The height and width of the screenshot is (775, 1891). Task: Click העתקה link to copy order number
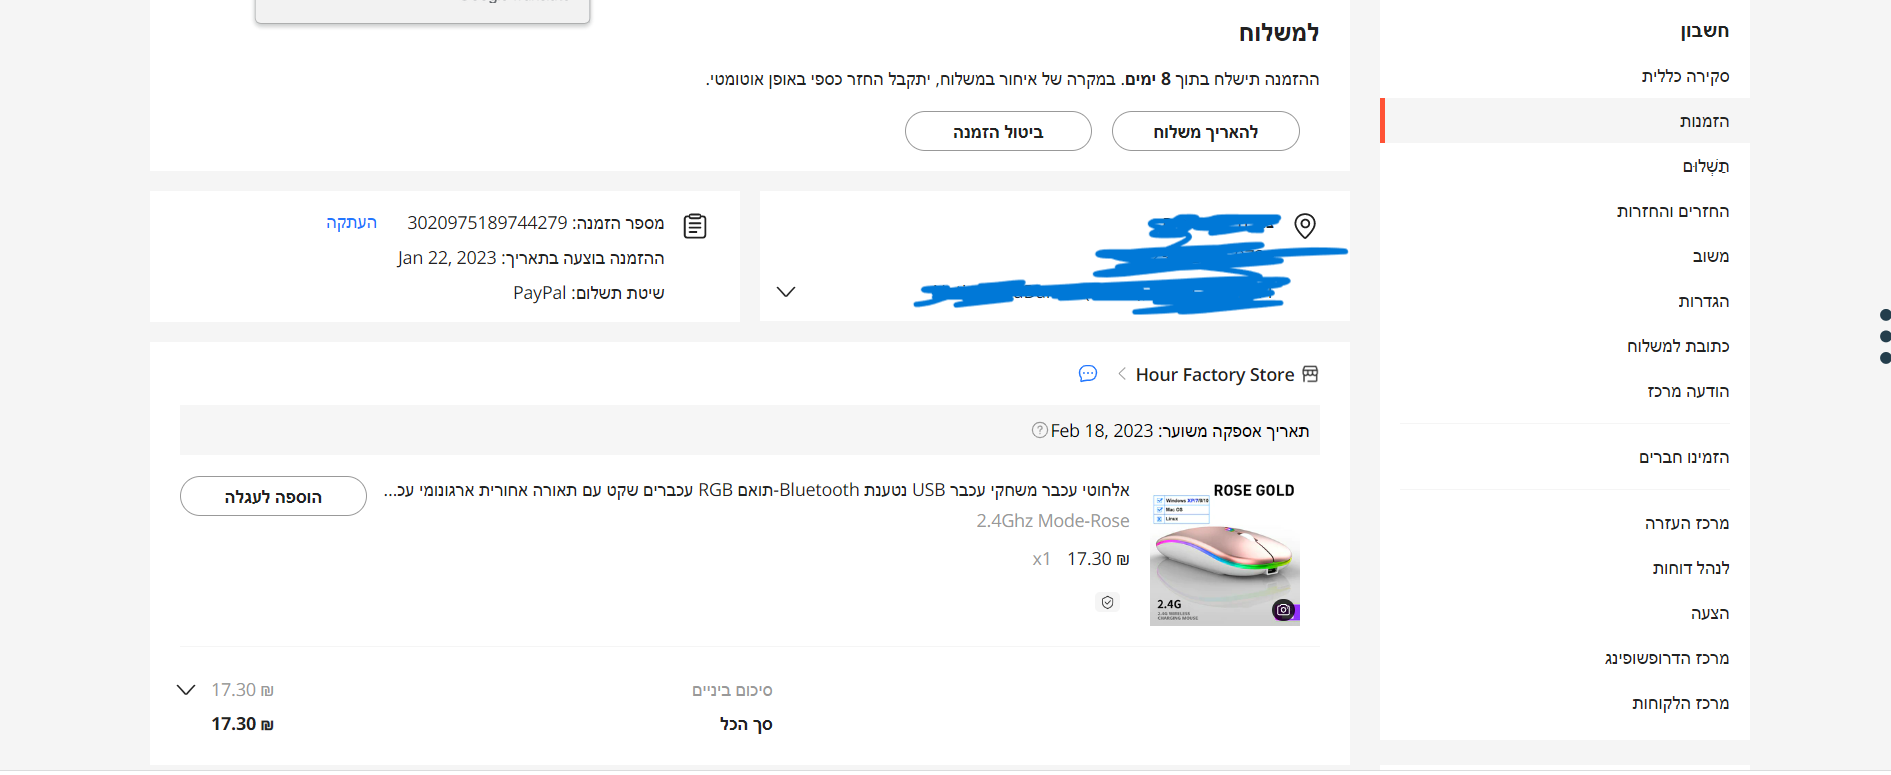pyautogui.click(x=351, y=222)
